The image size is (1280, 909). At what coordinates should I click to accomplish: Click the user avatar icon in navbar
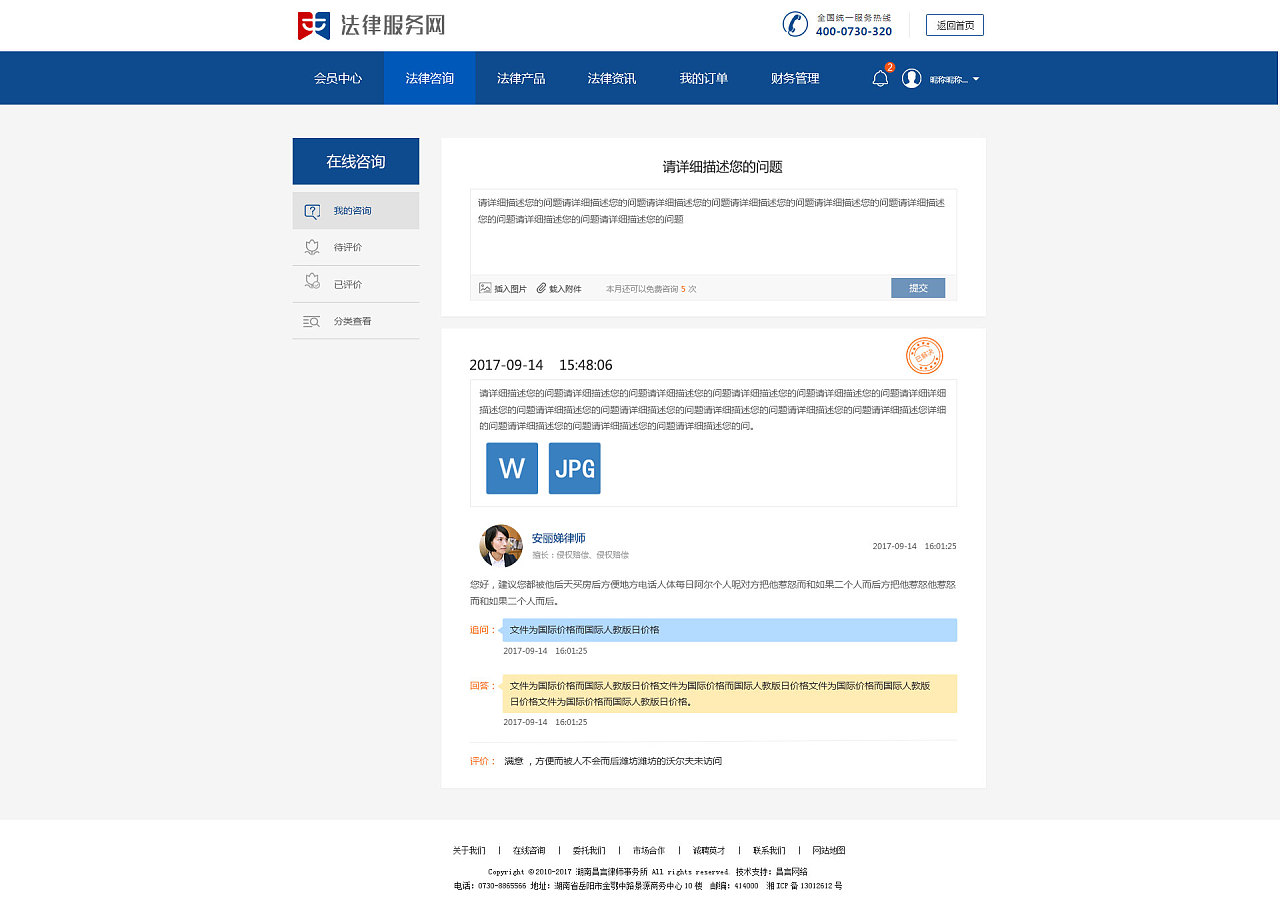coord(911,78)
